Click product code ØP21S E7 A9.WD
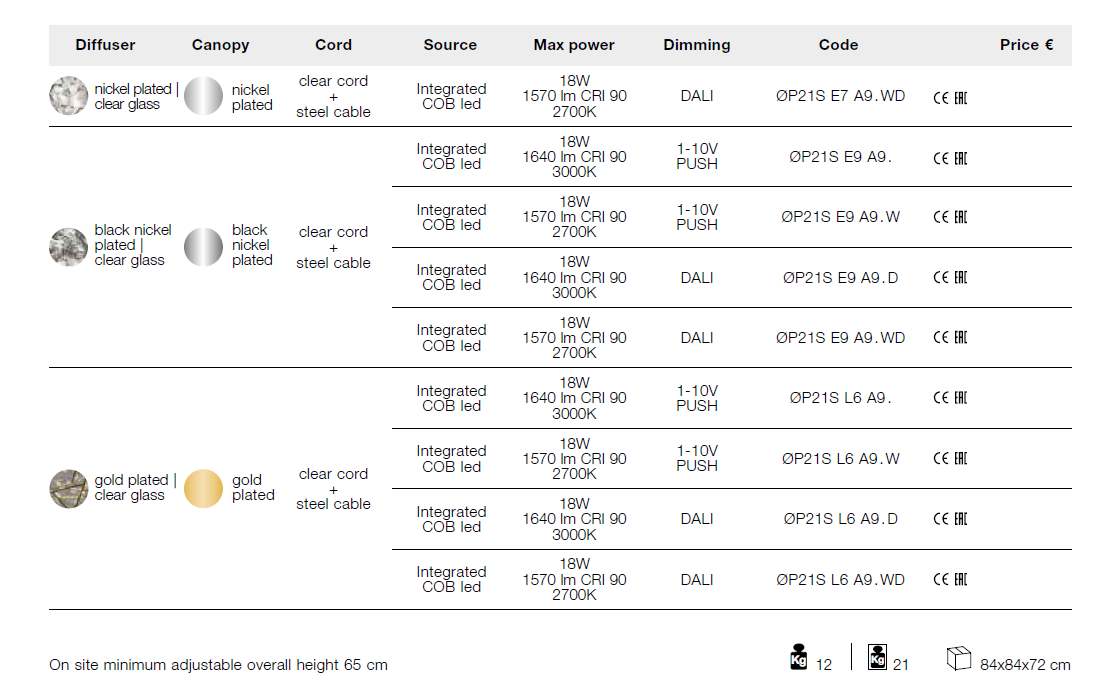This screenshot has height=696, width=1093. (x=840, y=96)
